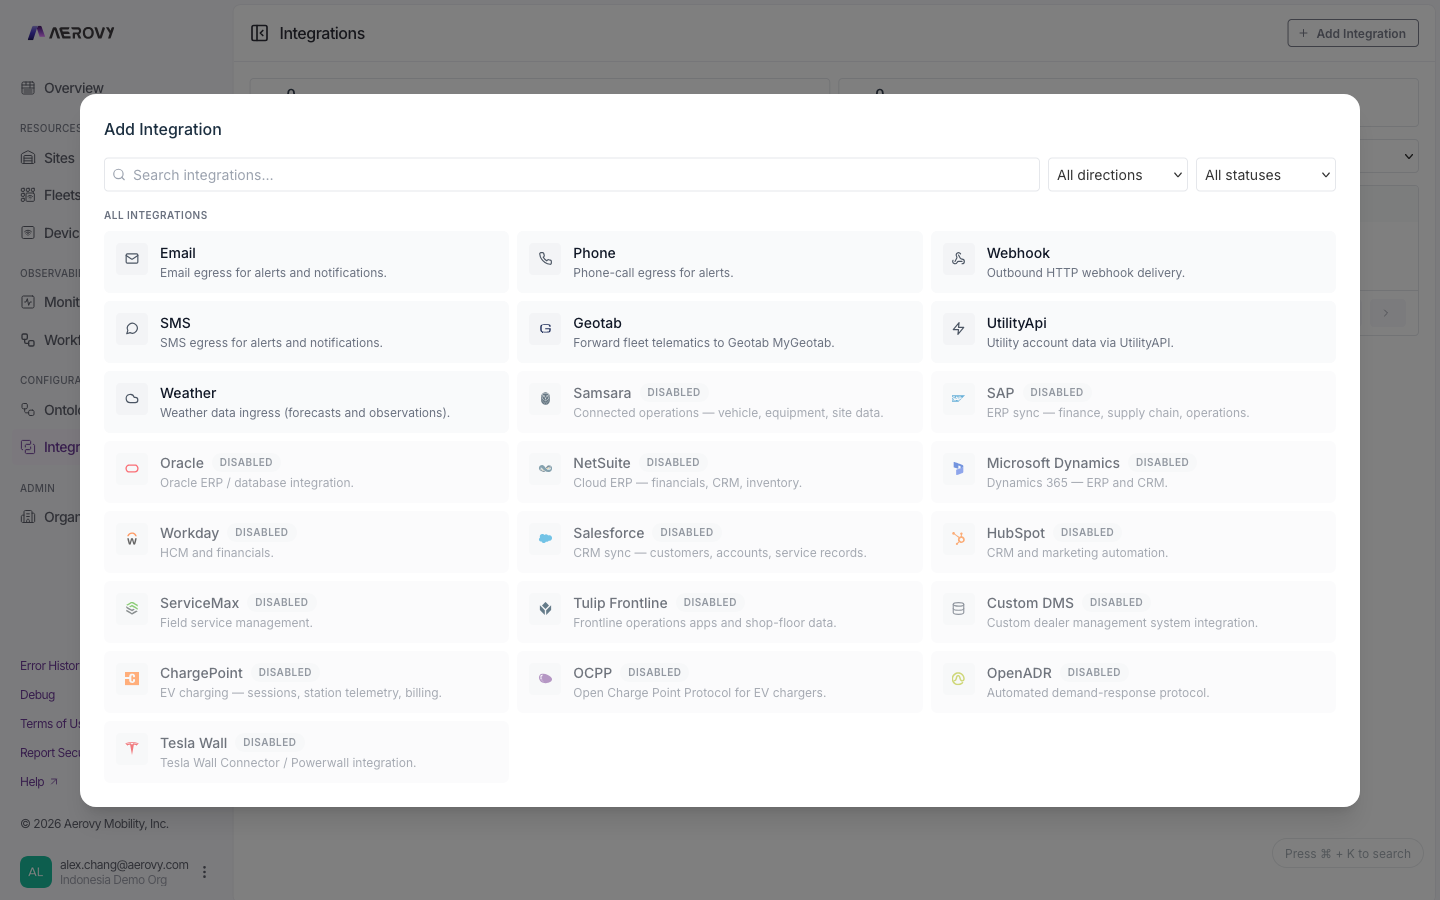The image size is (1440, 900).
Task: Select the ServiceMax green logo icon
Action: (x=132, y=609)
